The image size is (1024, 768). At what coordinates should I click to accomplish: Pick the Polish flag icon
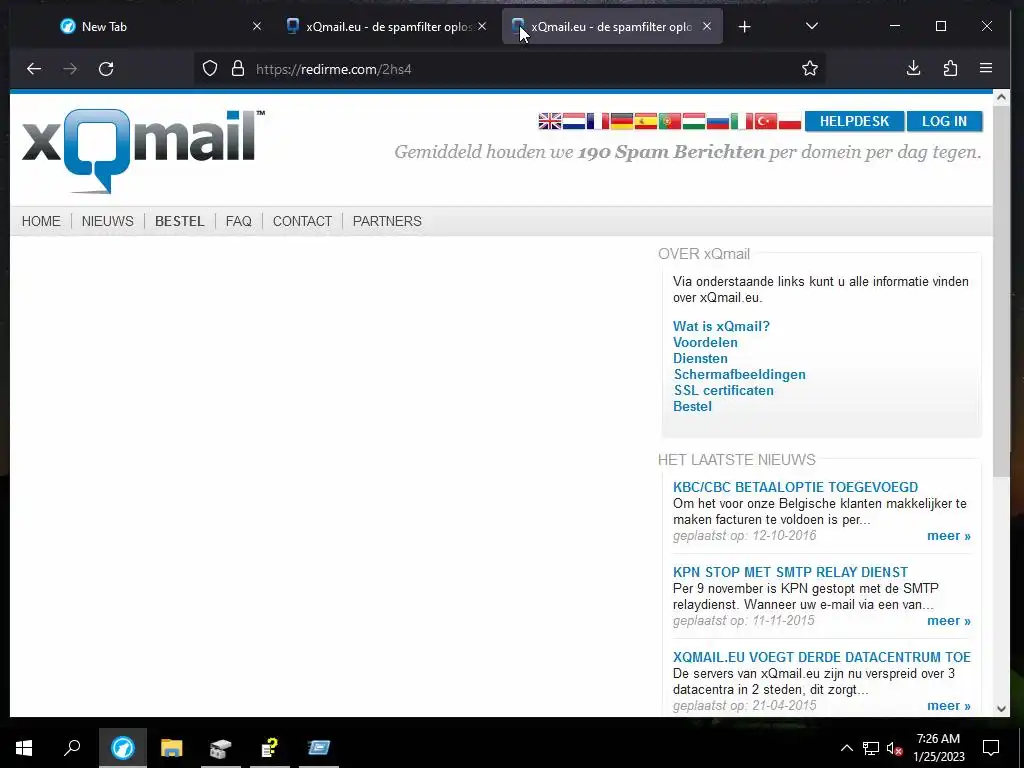click(790, 121)
